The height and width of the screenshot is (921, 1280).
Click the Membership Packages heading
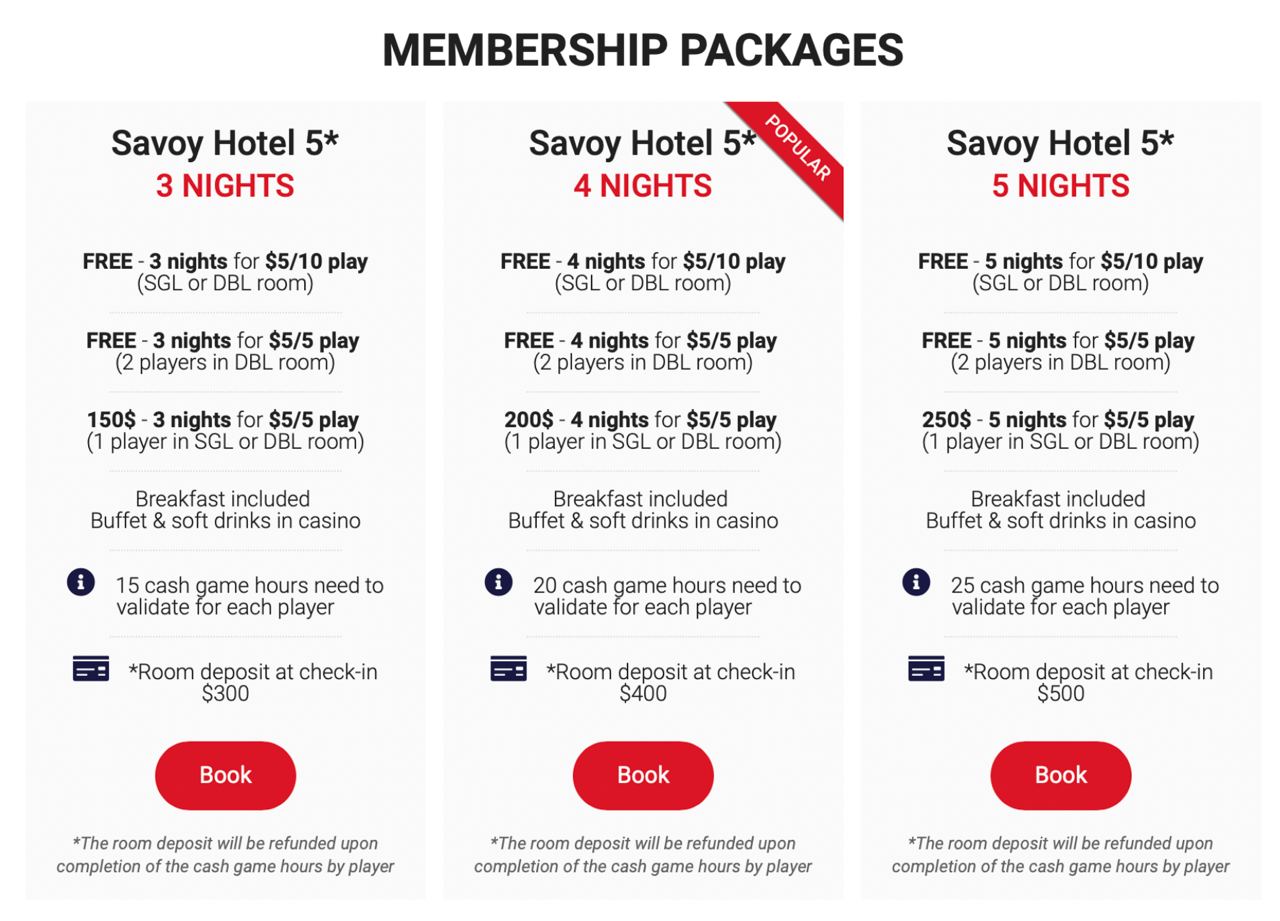(x=643, y=50)
